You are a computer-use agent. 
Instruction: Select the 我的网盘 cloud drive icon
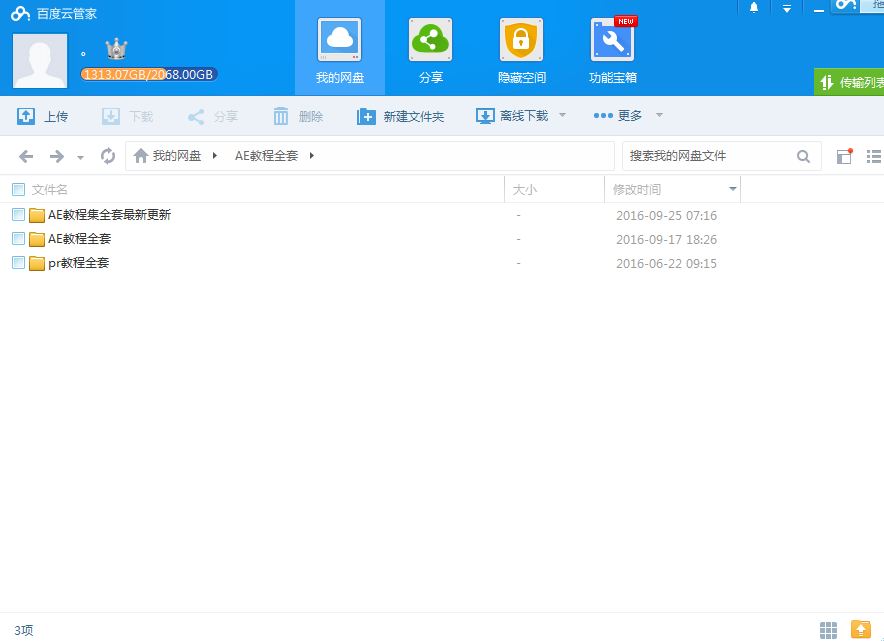tap(339, 47)
